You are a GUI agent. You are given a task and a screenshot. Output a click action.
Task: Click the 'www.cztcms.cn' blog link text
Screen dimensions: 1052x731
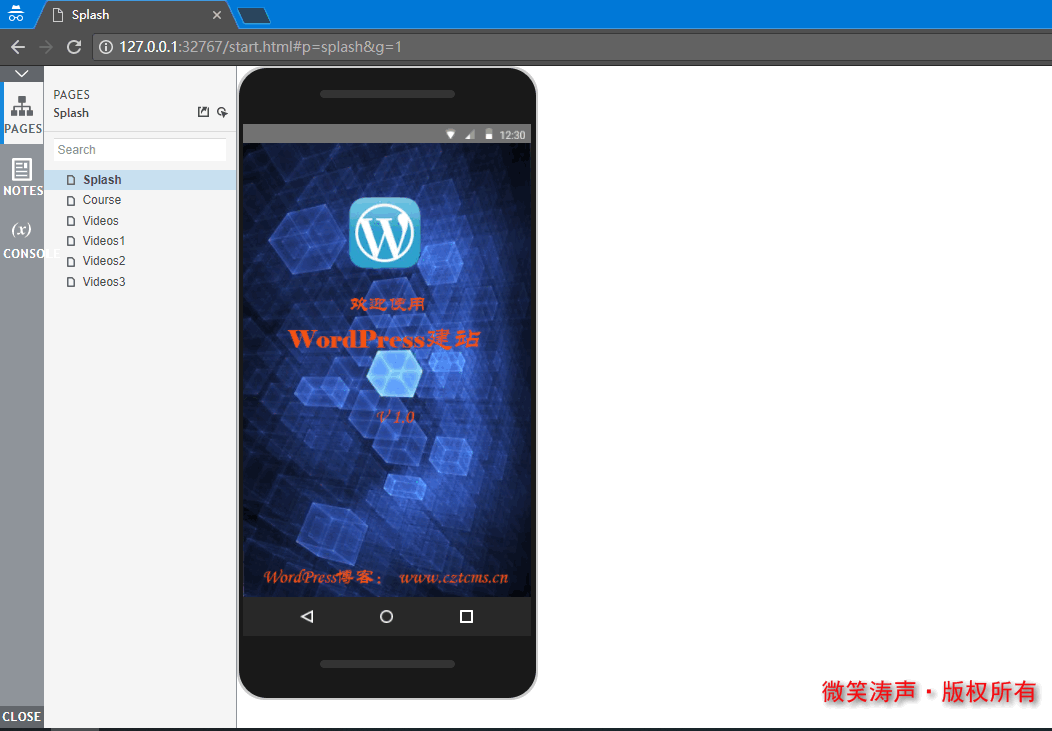[x=454, y=577]
